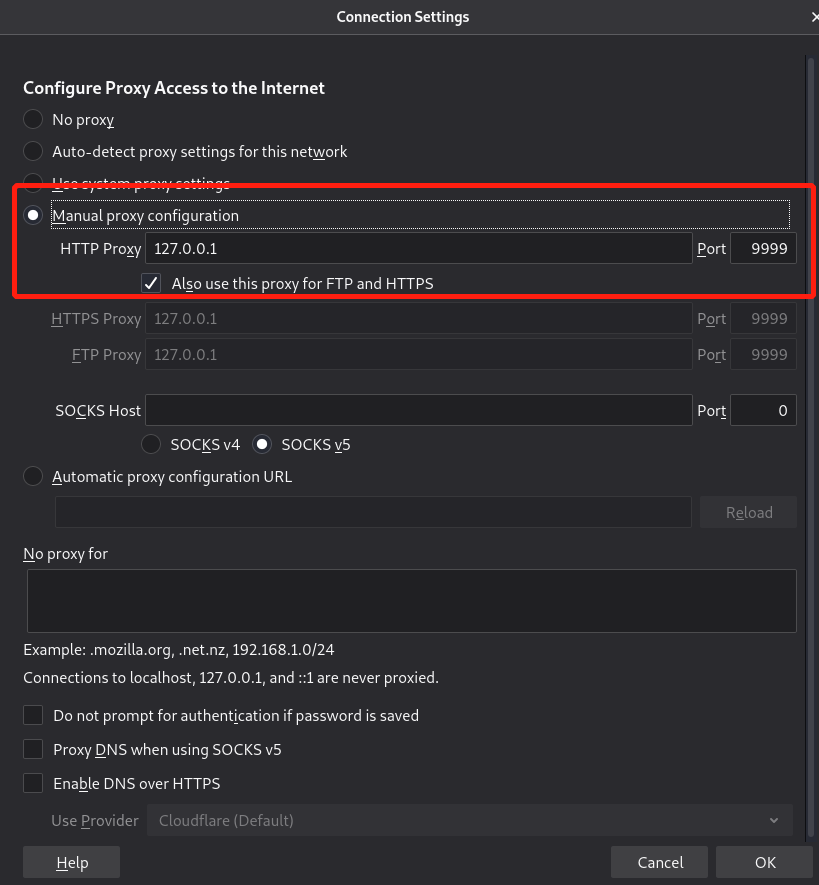Click the HTTP Proxy address field
The height and width of the screenshot is (885, 819).
pyautogui.click(x=419, y=248)
